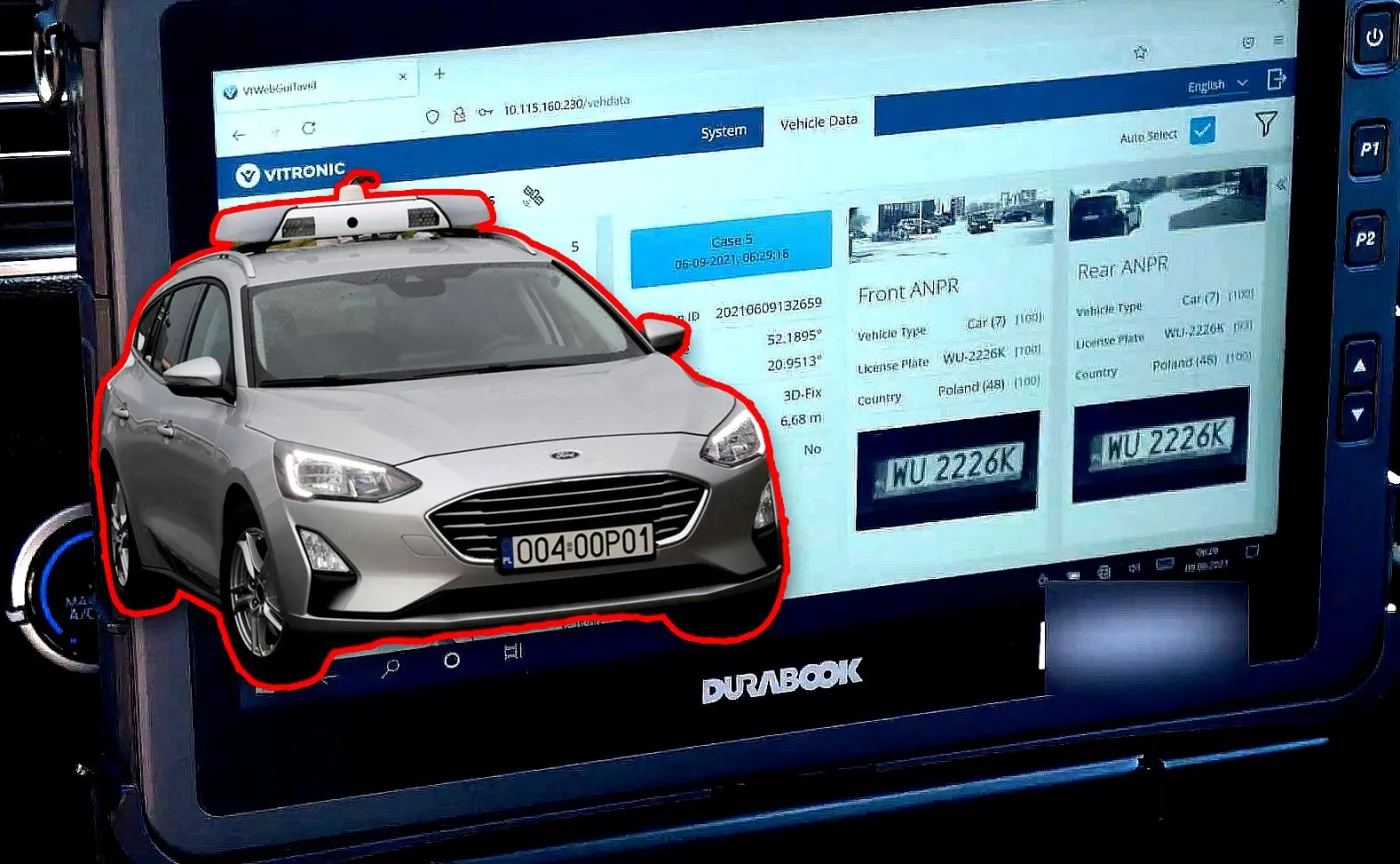The height and width of the screenshot is (864, 1400).
Task: Click the volume icon in the system tray
Action: point(1133,567)
